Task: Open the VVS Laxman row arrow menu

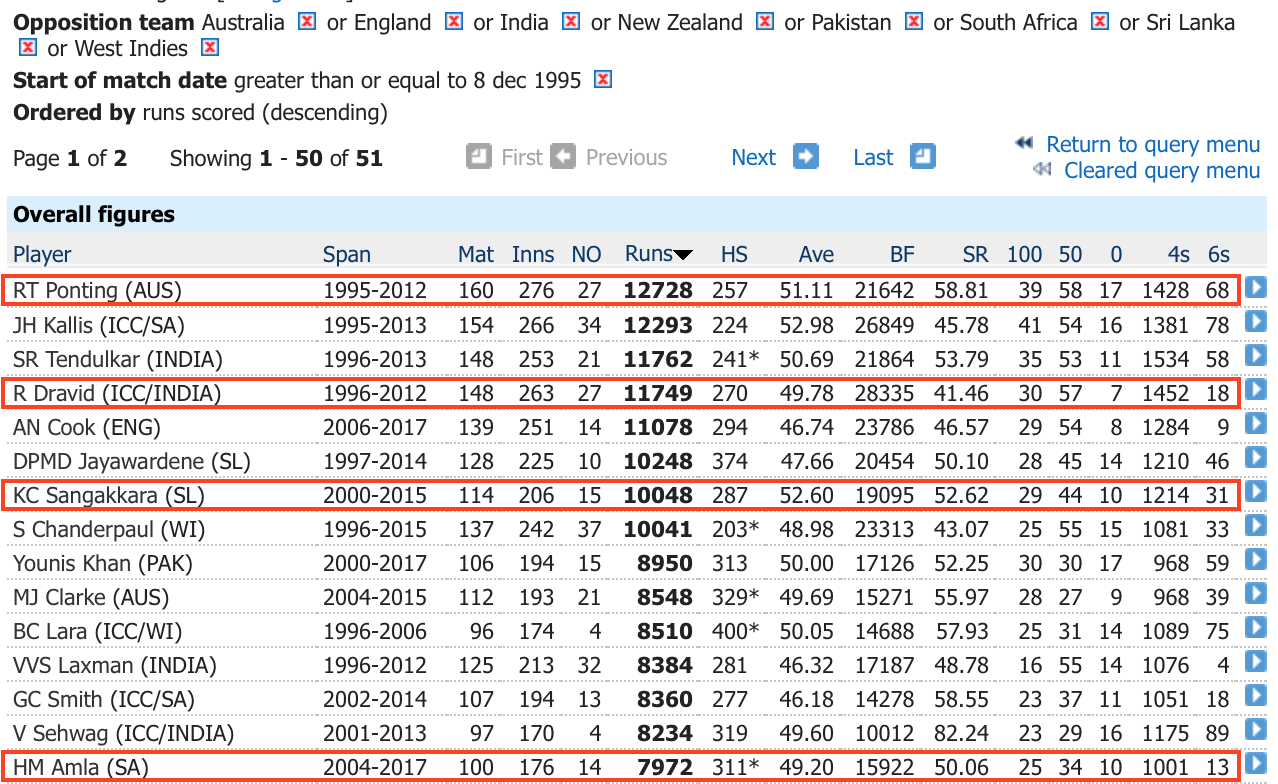Action: coord(1255,662)
